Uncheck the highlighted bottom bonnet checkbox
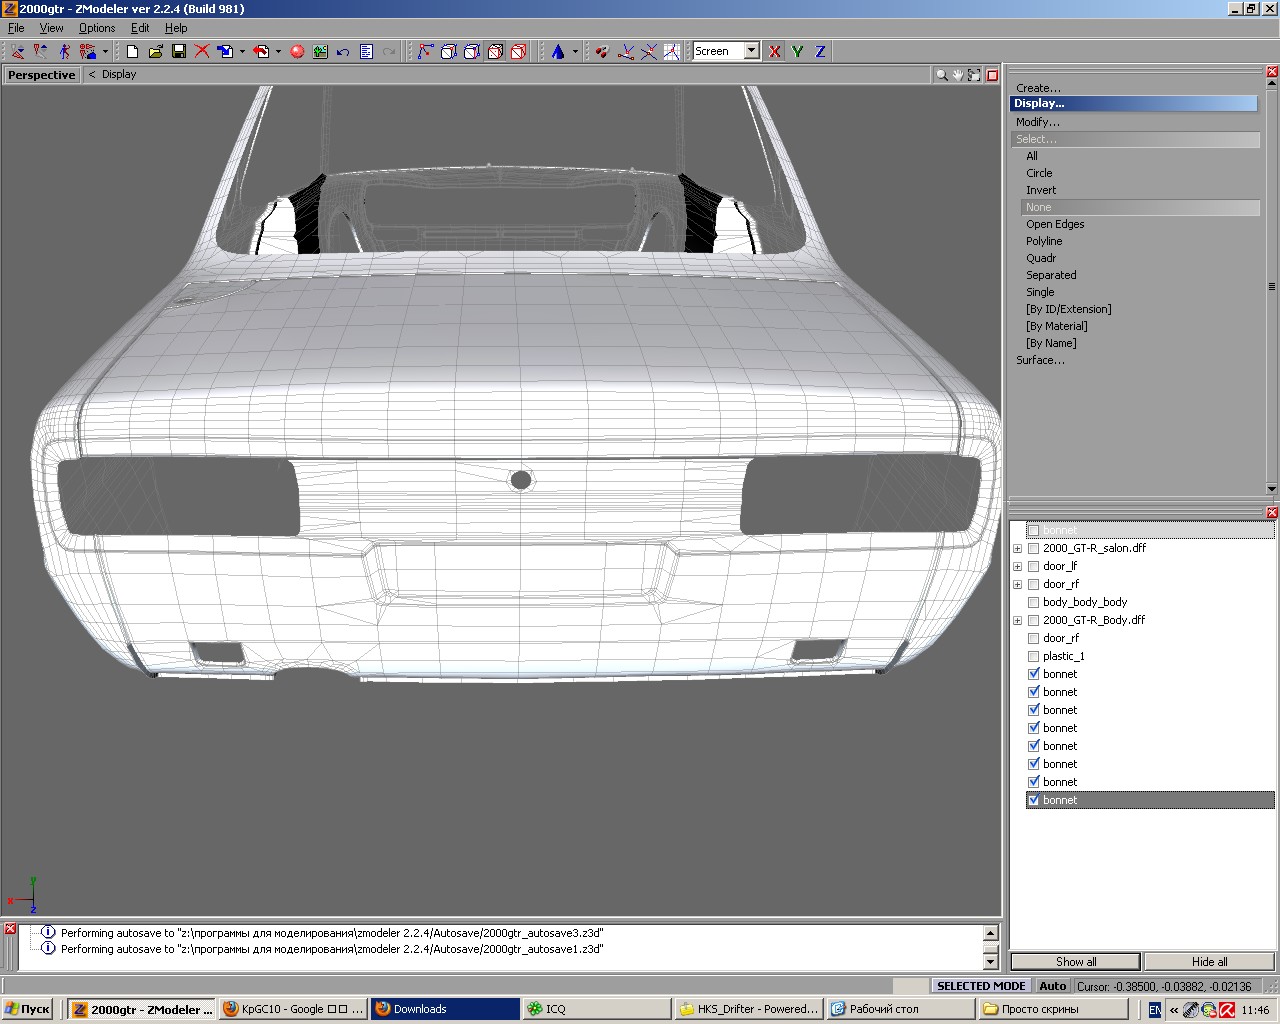Screen dimensions: 1280x1024 point(1034,800)
